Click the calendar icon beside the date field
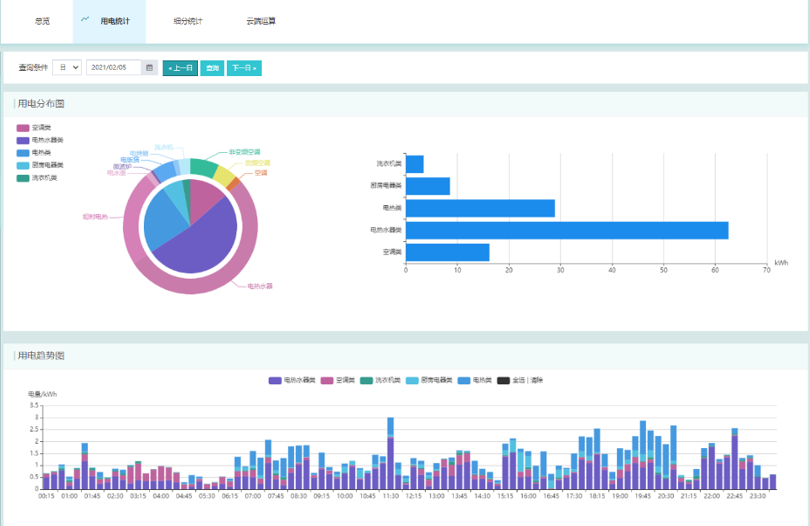This screenshot has width=810, height=526. click(150, 68)
